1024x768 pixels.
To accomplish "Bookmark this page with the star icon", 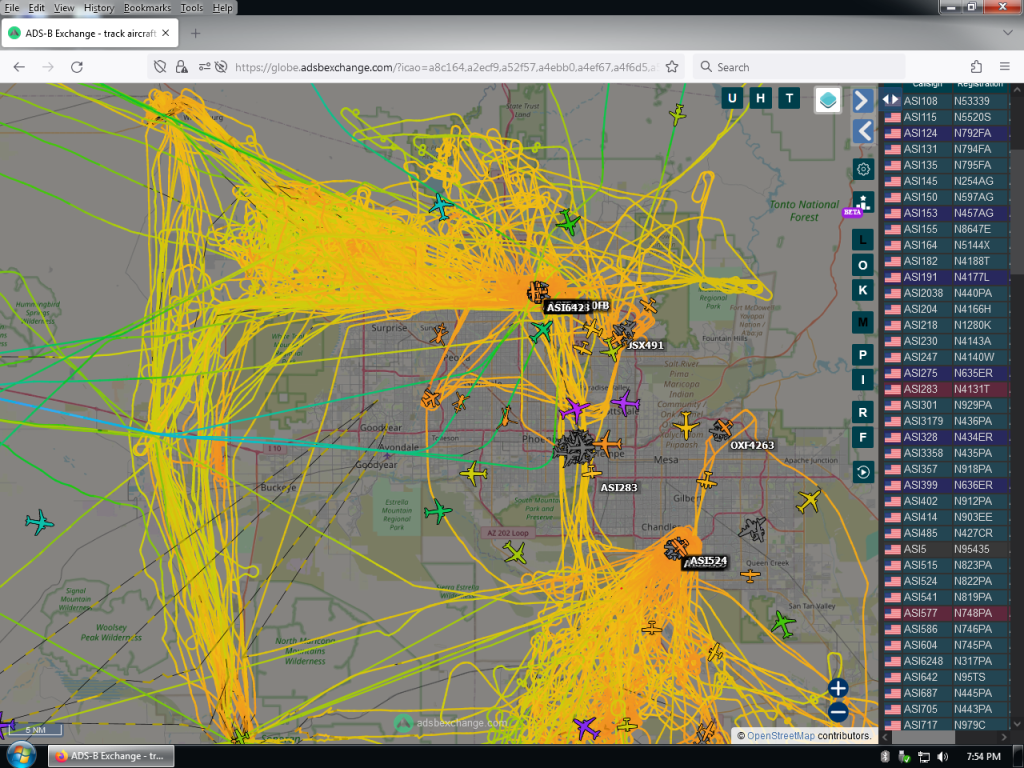I will pos(671,67).
